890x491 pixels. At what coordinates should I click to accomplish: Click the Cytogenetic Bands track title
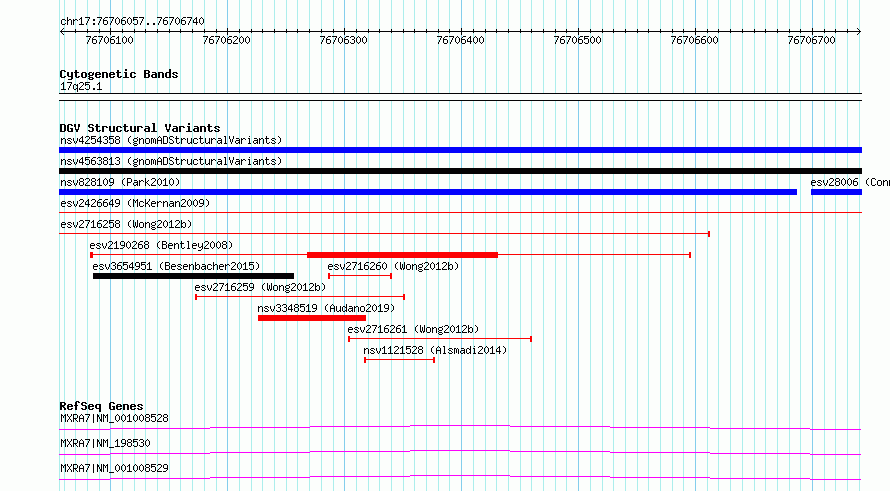coord(119,74)
